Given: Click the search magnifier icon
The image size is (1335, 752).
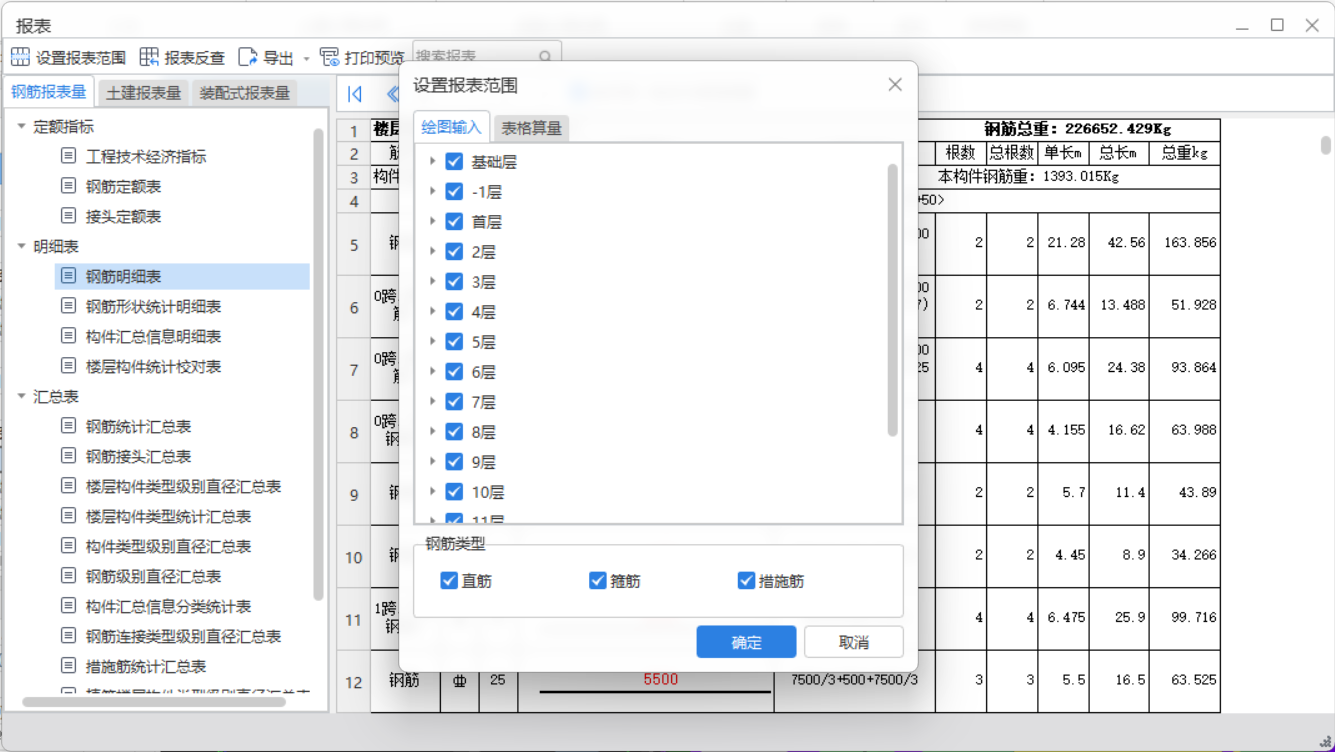Looking at the screenshot, I should [x=545, y=57].
